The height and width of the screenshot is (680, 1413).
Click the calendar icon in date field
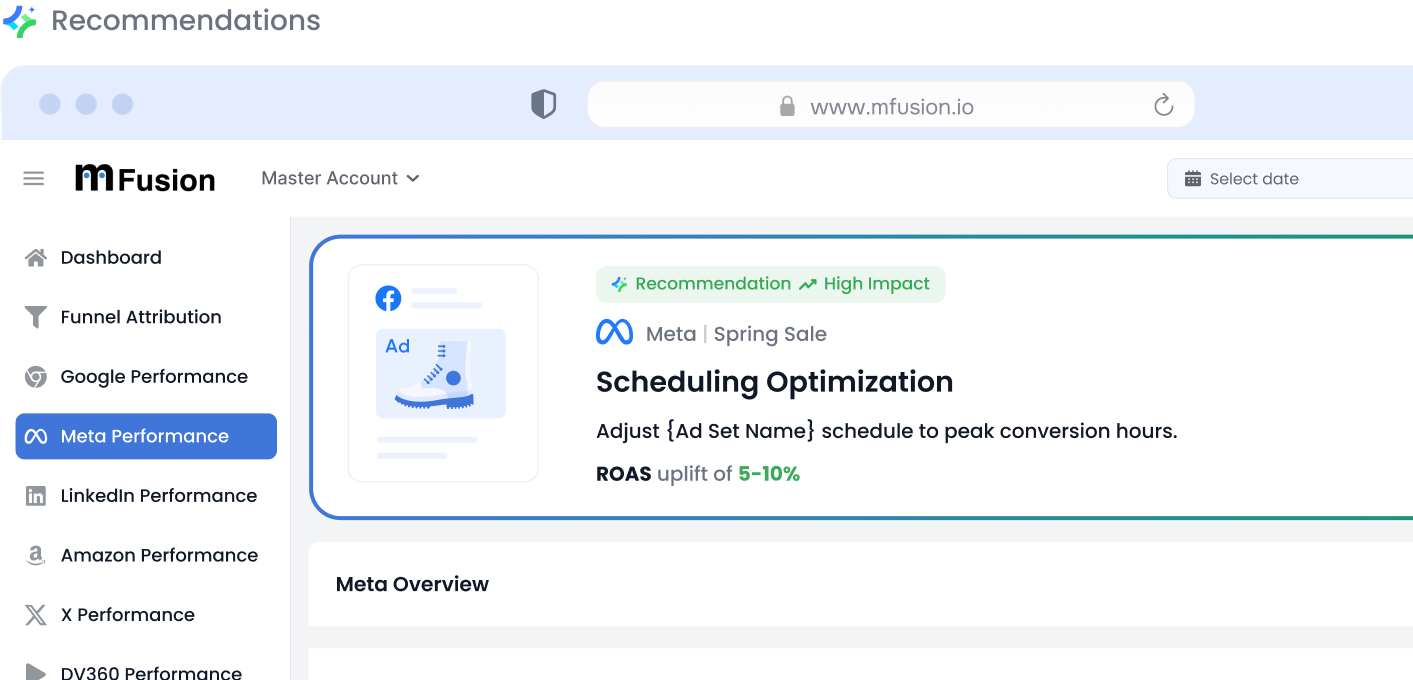[x=1192, y=179]
